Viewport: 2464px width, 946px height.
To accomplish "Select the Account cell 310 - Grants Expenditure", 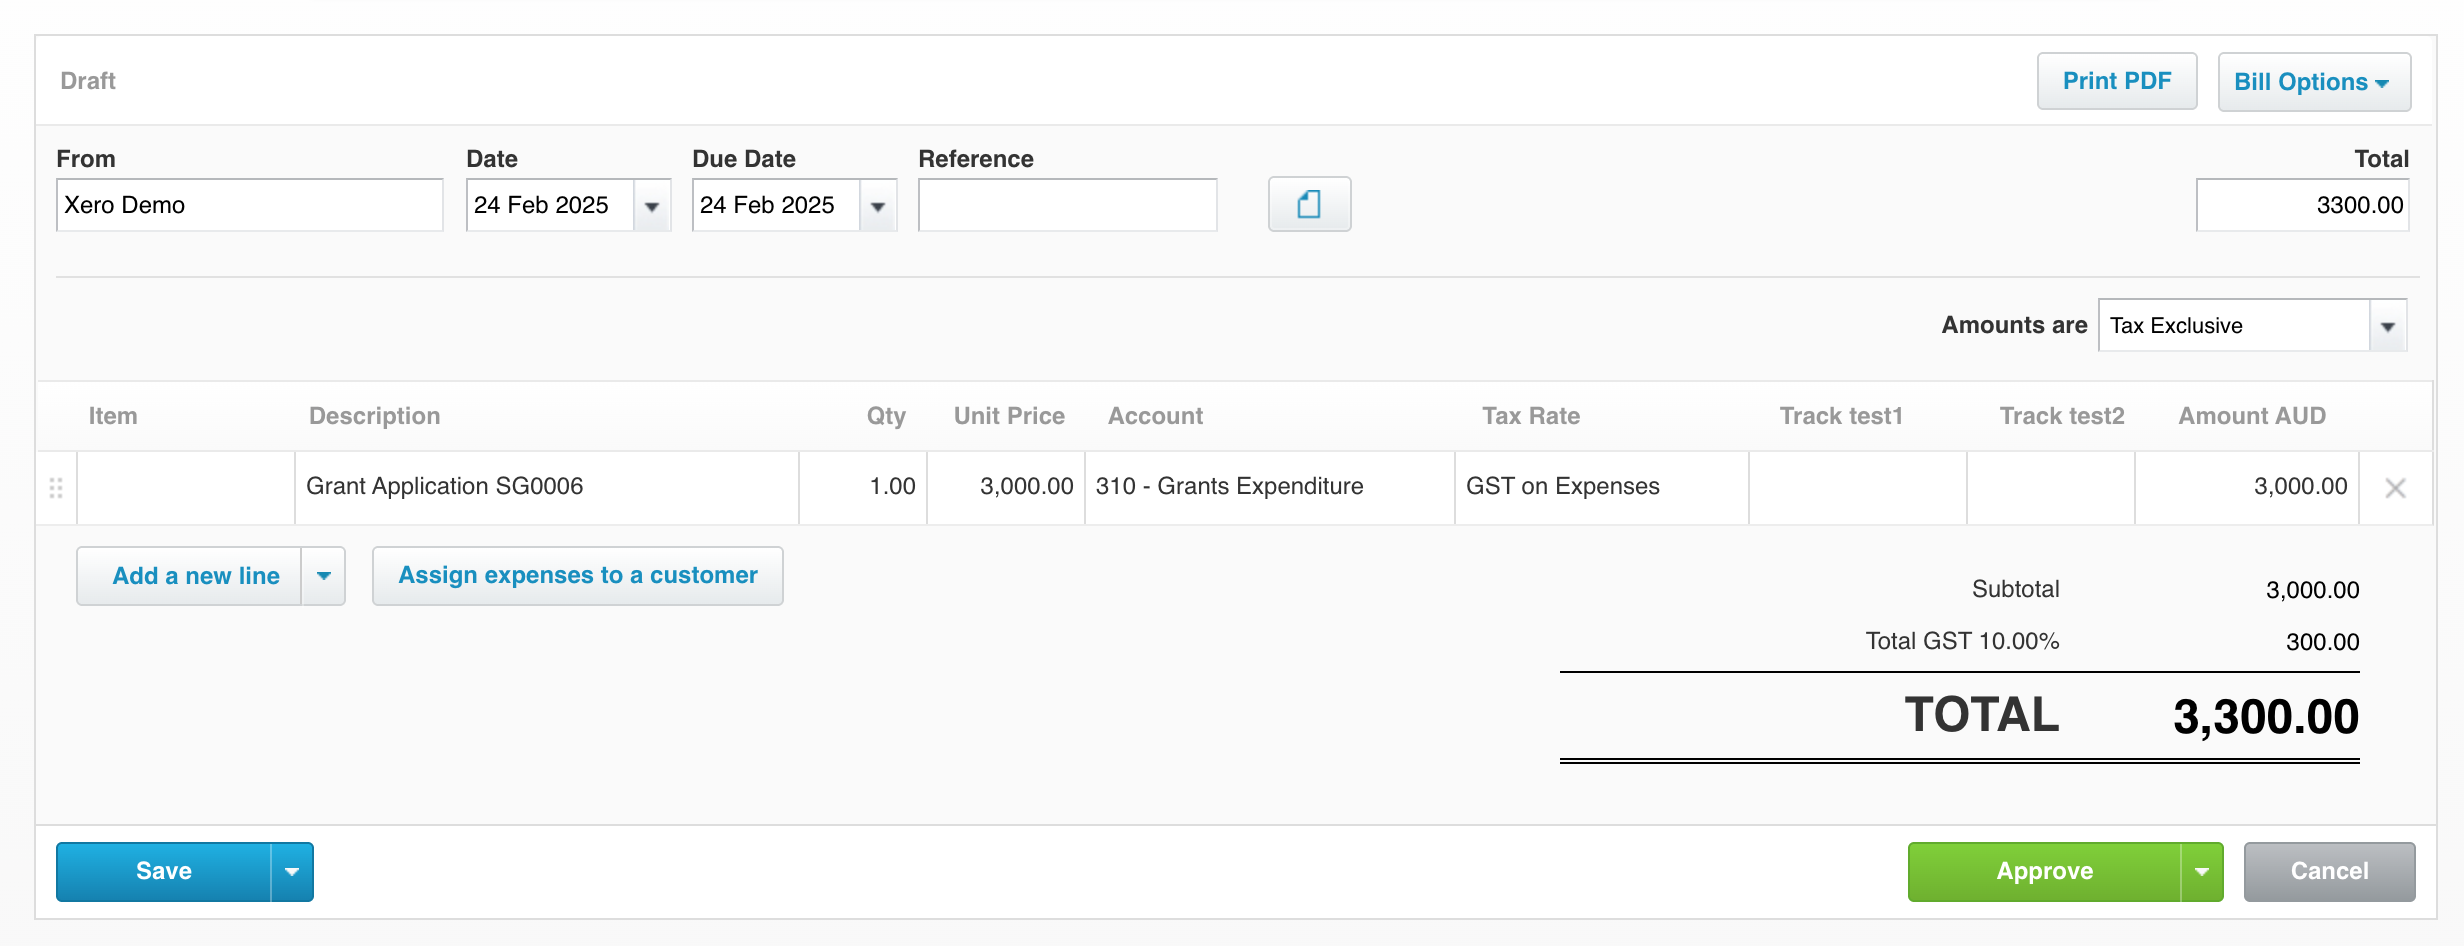I will click(1268, 487).
